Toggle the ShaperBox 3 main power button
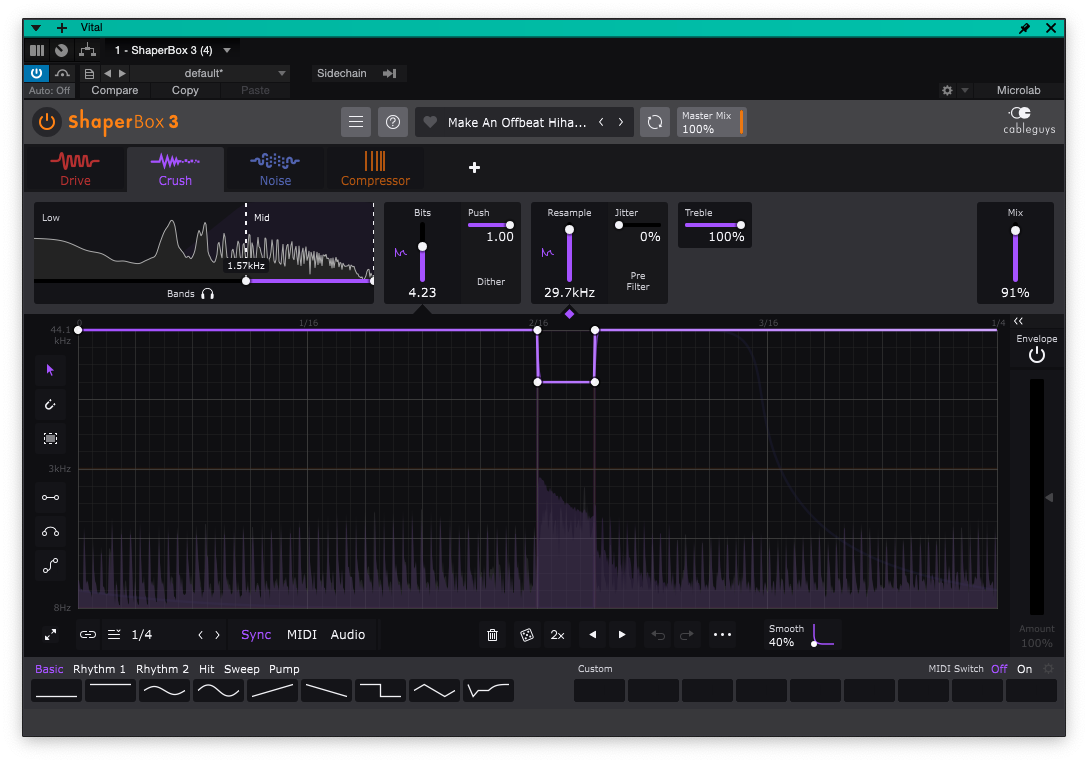Viewport: 1088px width, 763px height. point(46,122)
